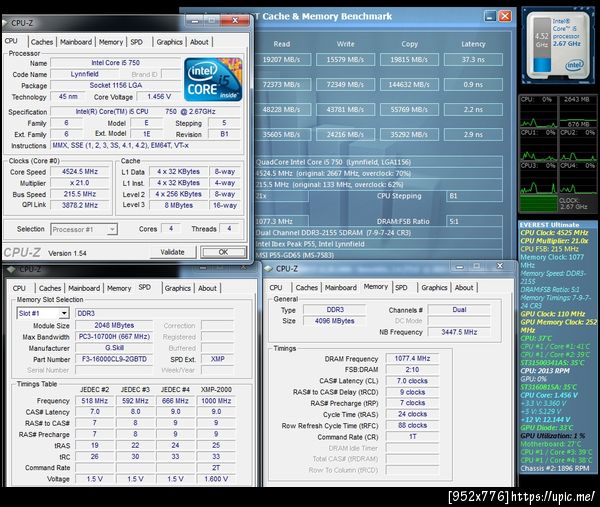Click the benchmark Copy value 19815 MB/s
Screen dimensions: 600x507
point(409,60)
